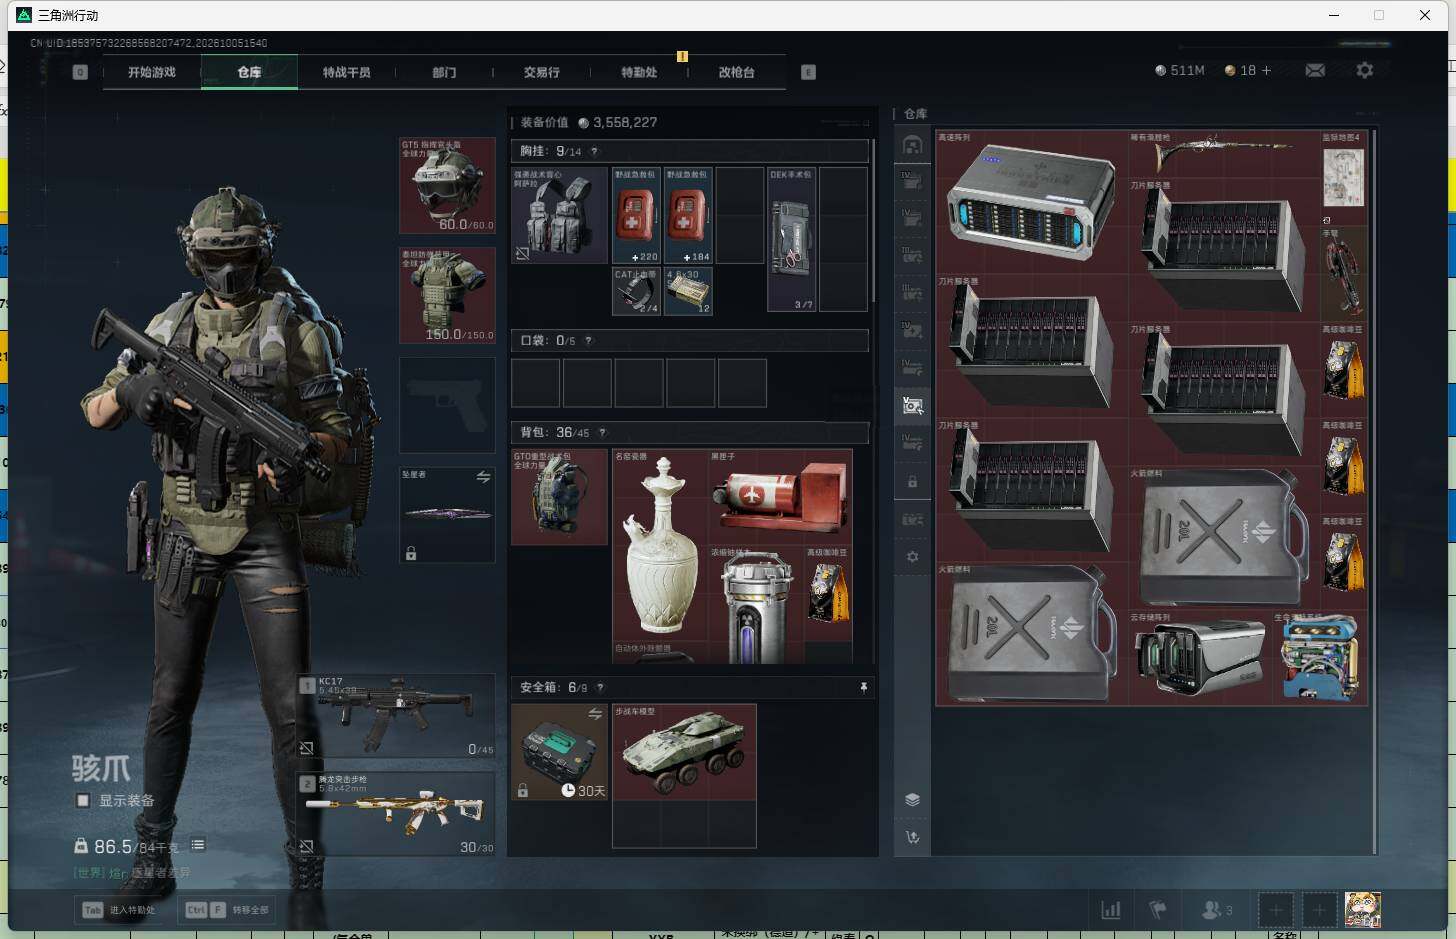Open the mail envelope inbox
Viewport: 1456px width, 939px height.
pyautogui.click(x=1315, y=70)
